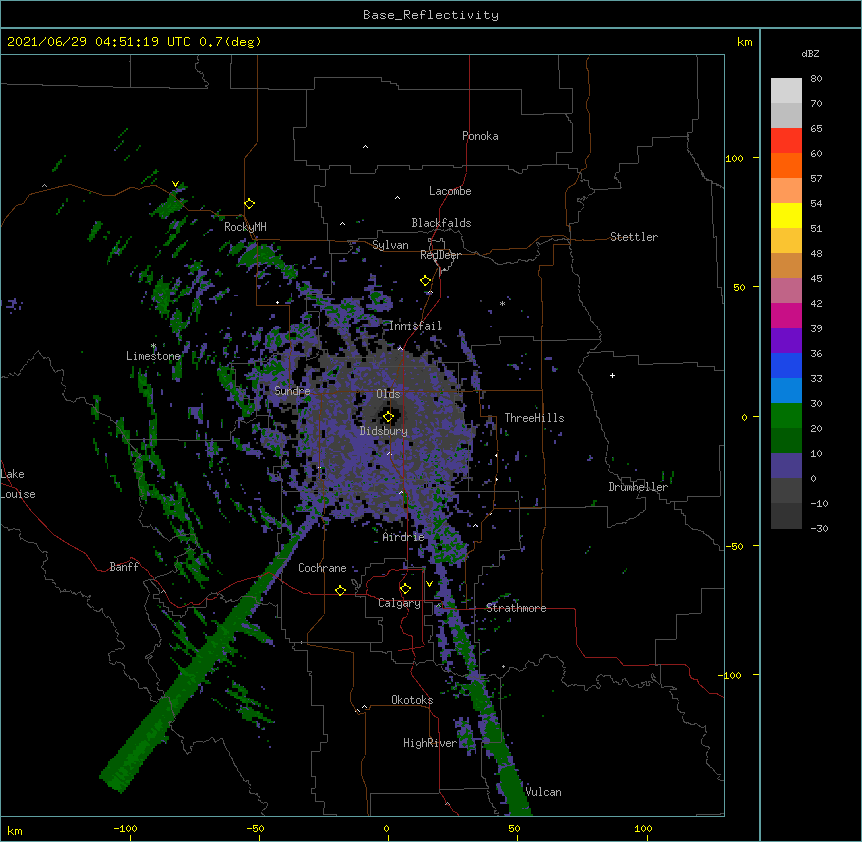862x842 pixels.
Task: Click the Limestone label
Action: (153, 356)
